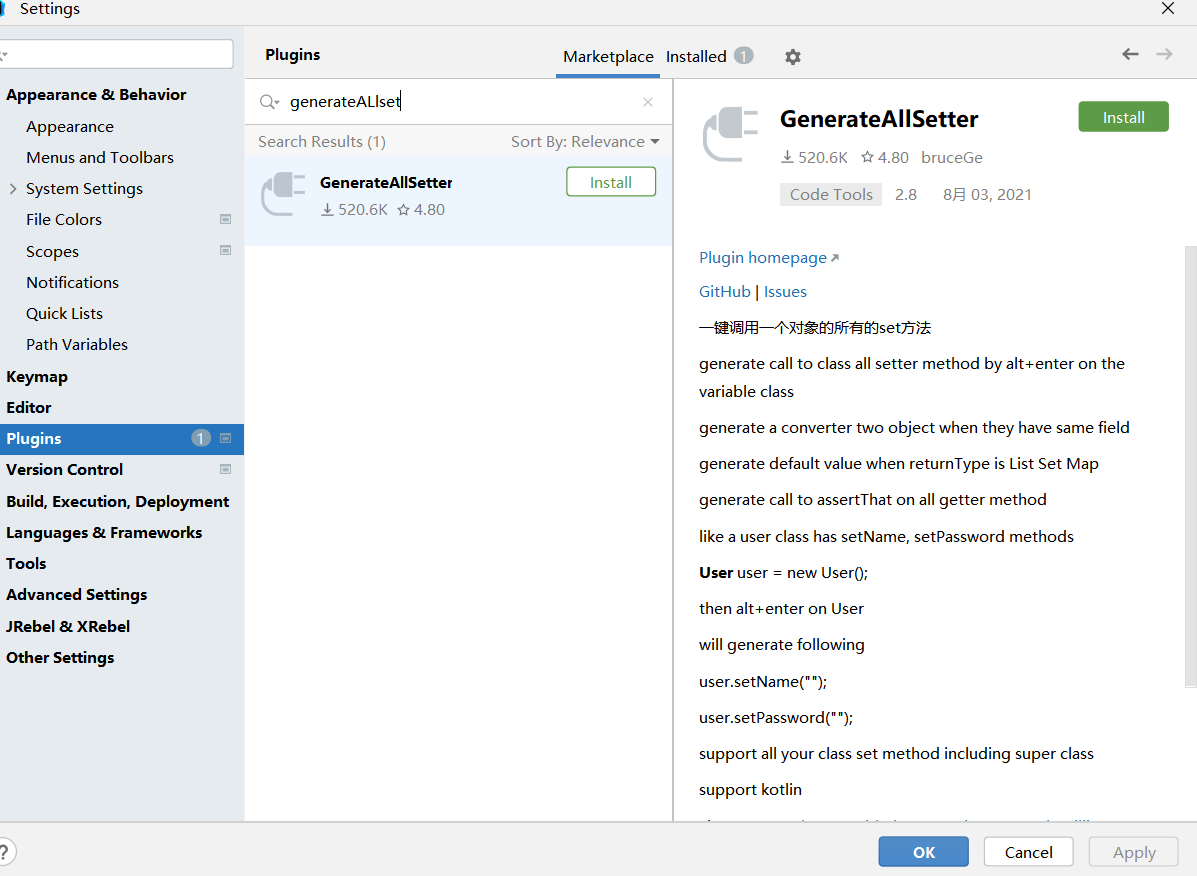
Task: Click Code Tools category tag
Action: [x=831, y=195]
